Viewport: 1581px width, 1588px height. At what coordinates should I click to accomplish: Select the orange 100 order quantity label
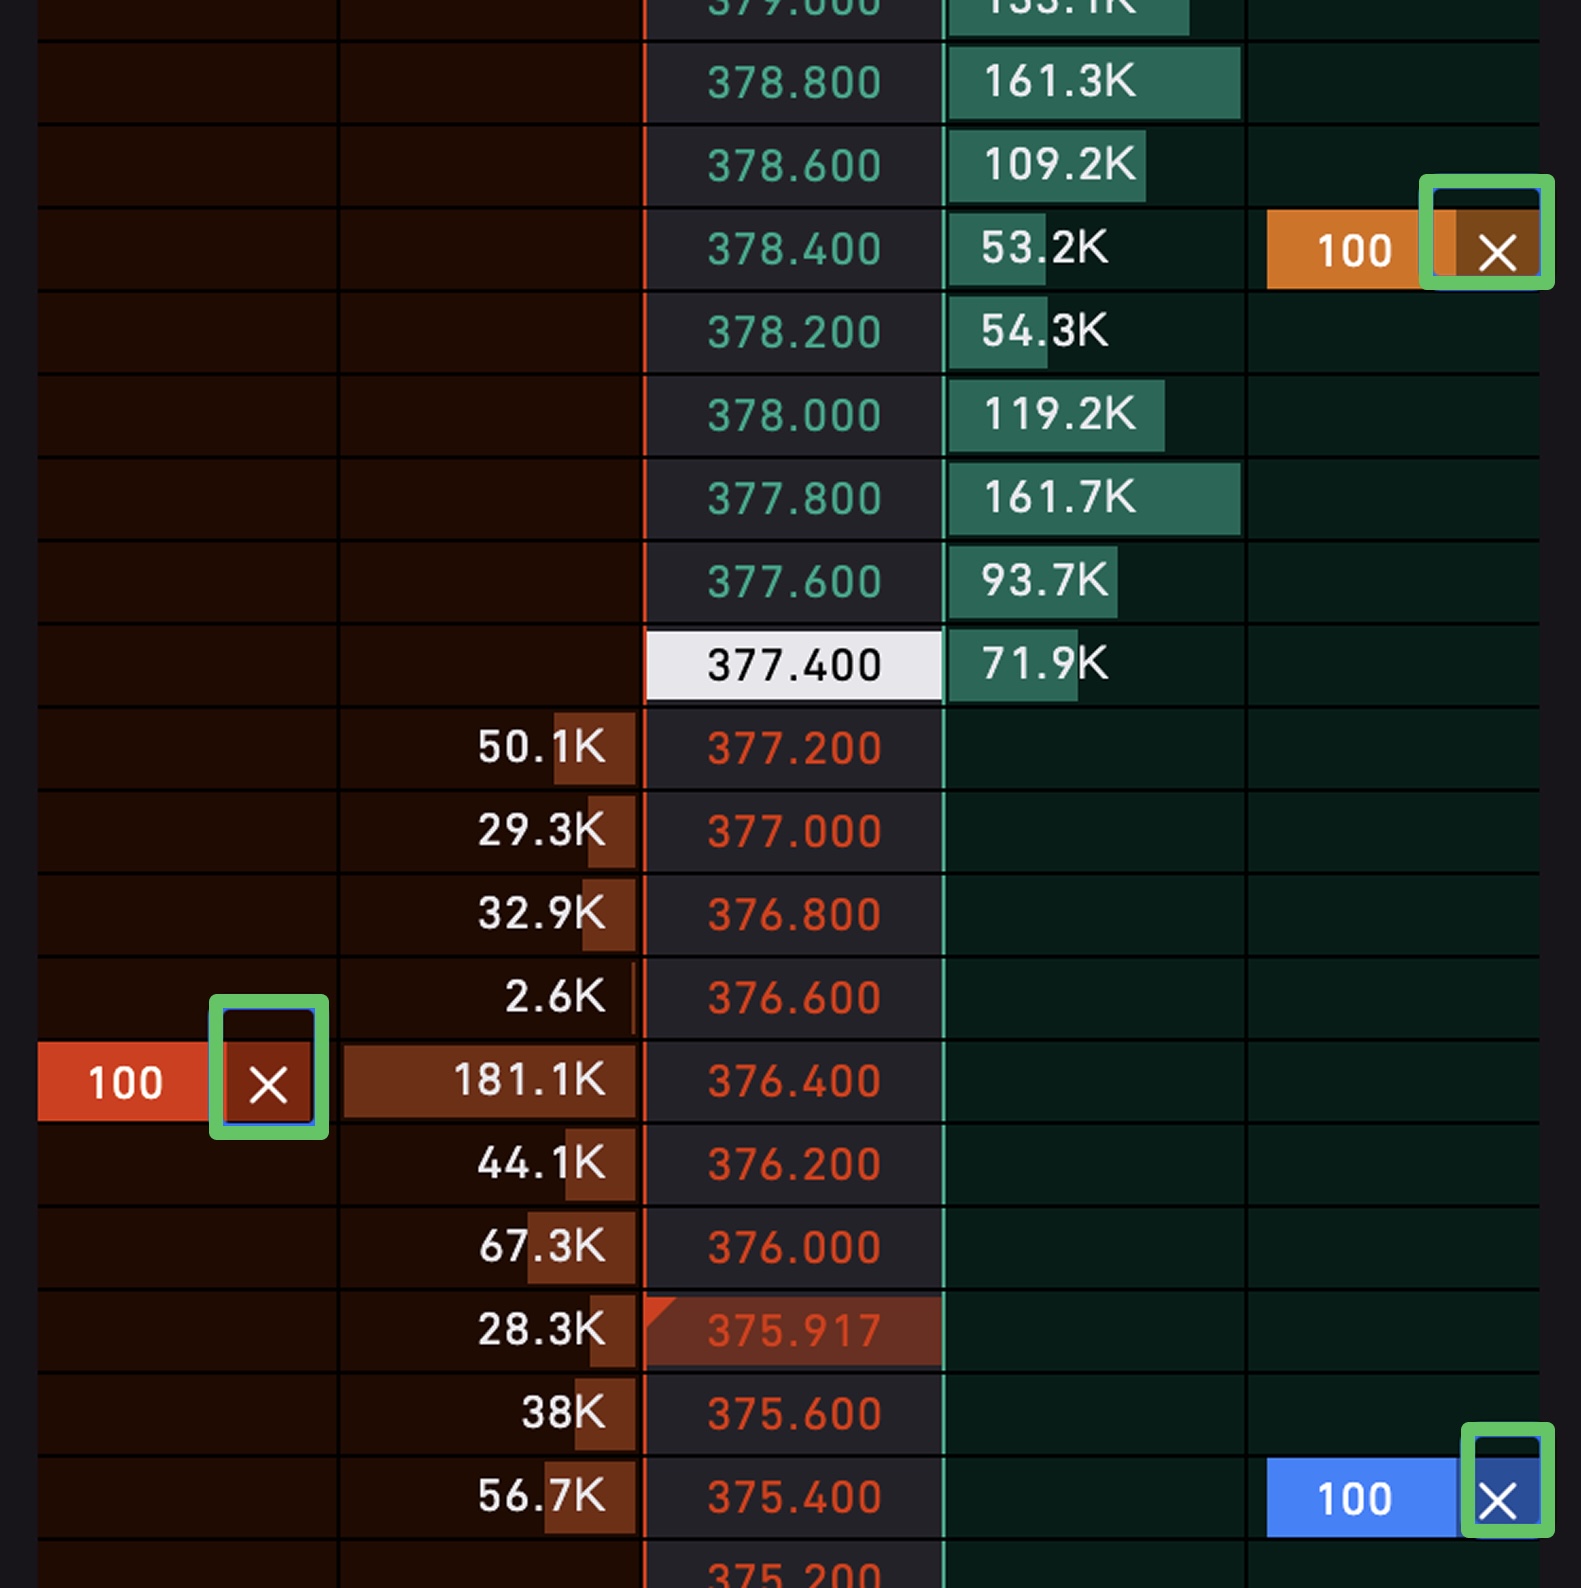click(1354, 251)
